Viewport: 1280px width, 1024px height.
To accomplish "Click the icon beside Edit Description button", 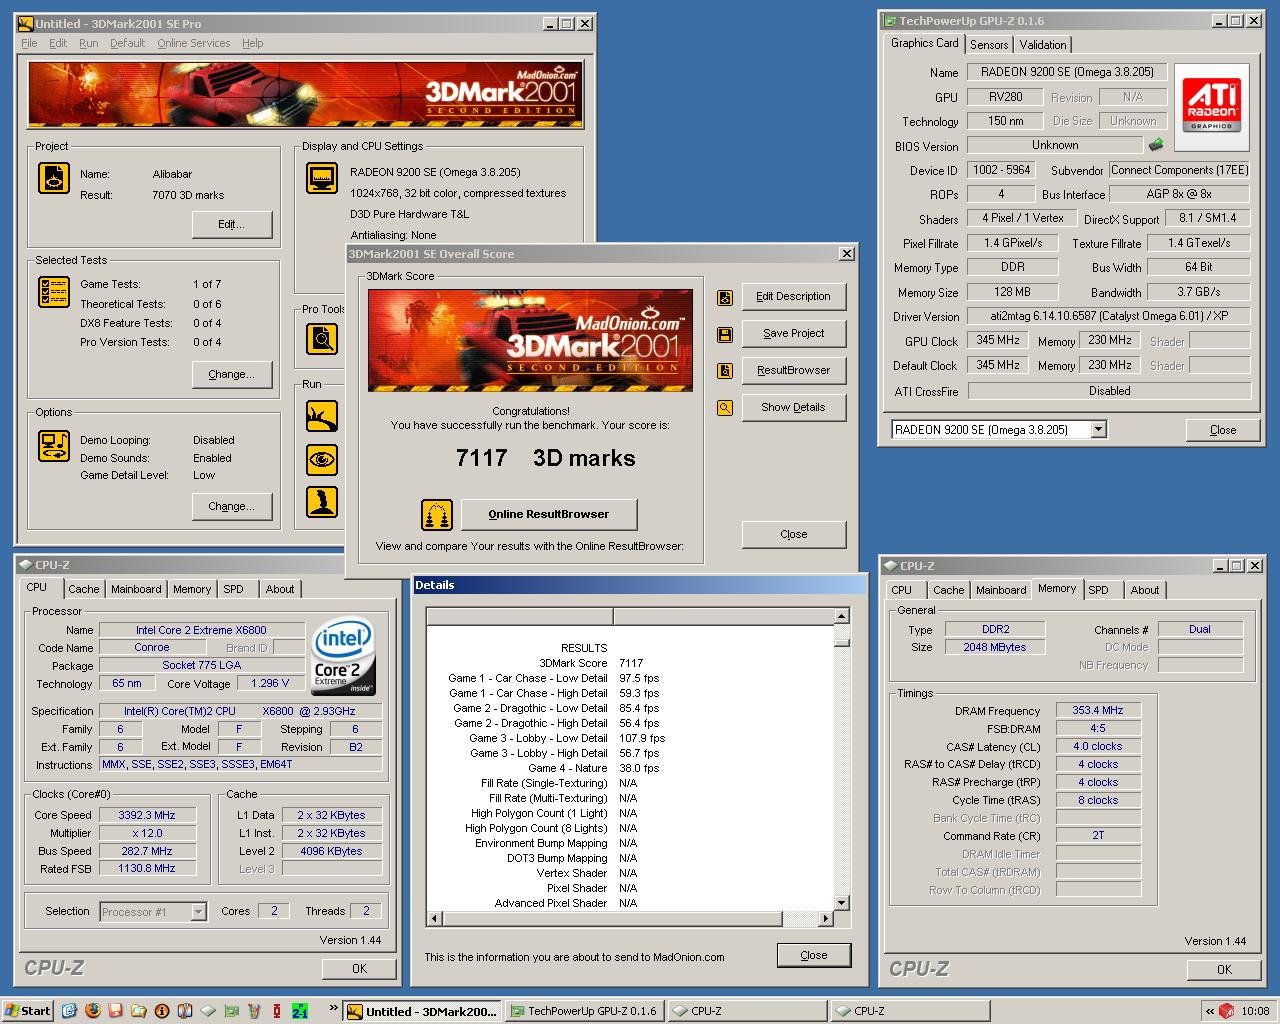I will pos(725,297).
